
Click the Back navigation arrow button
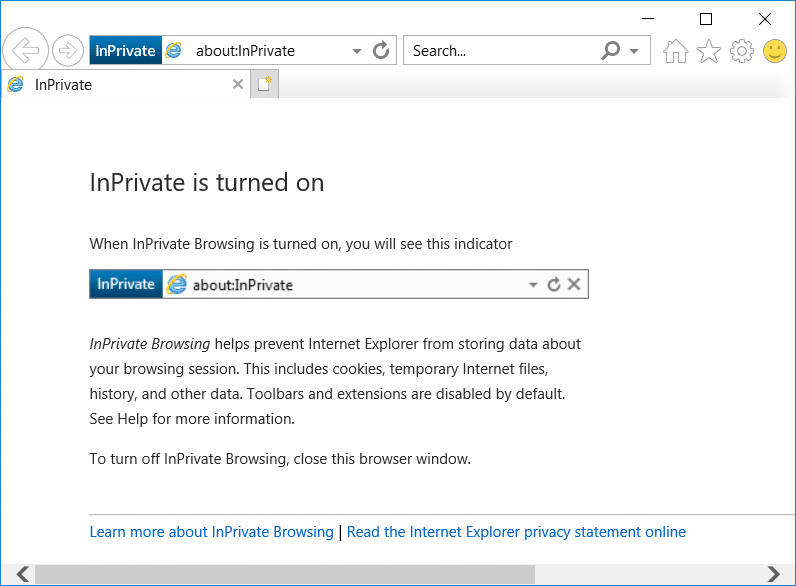[26, 50]
